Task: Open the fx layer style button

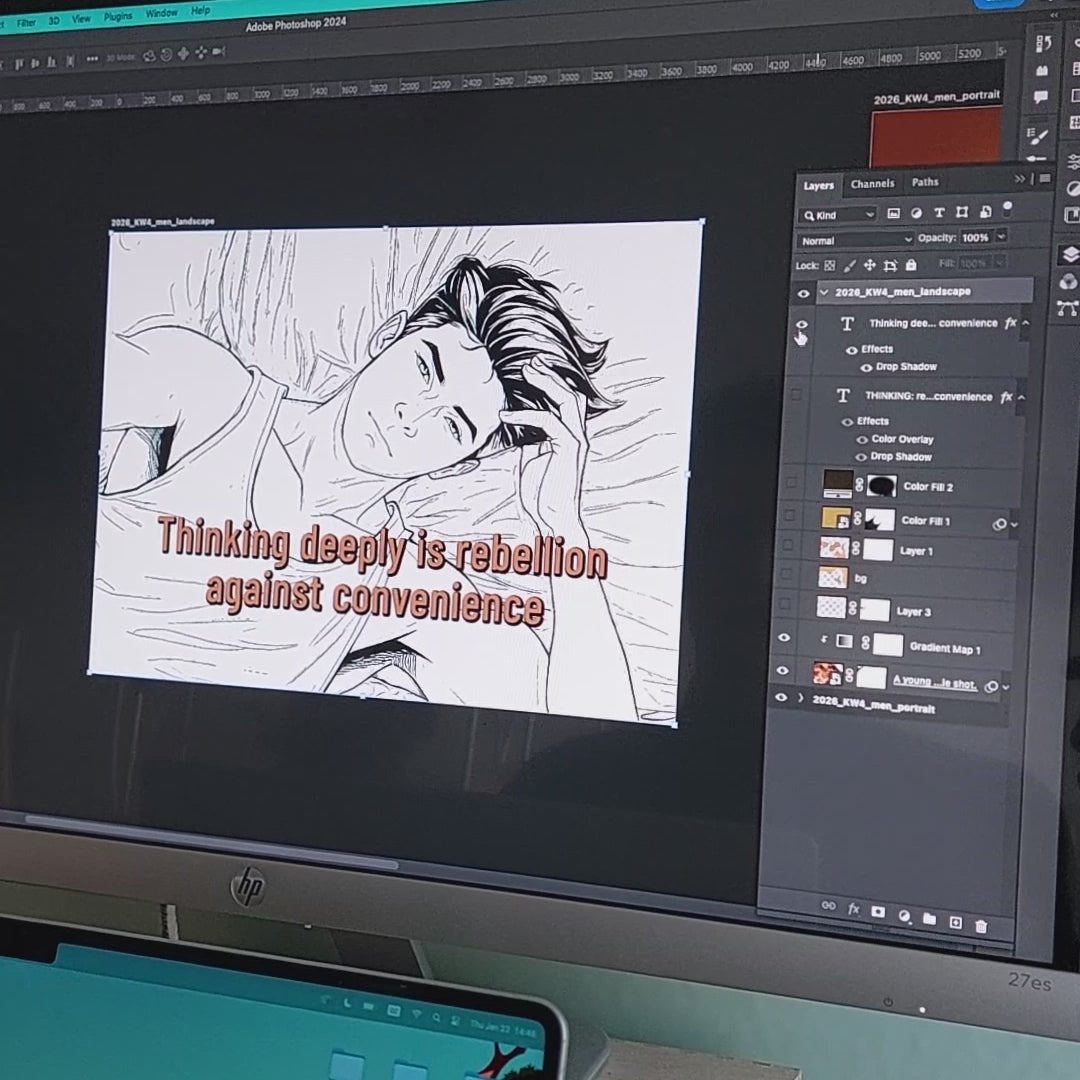Action: (x=854, y=909)
